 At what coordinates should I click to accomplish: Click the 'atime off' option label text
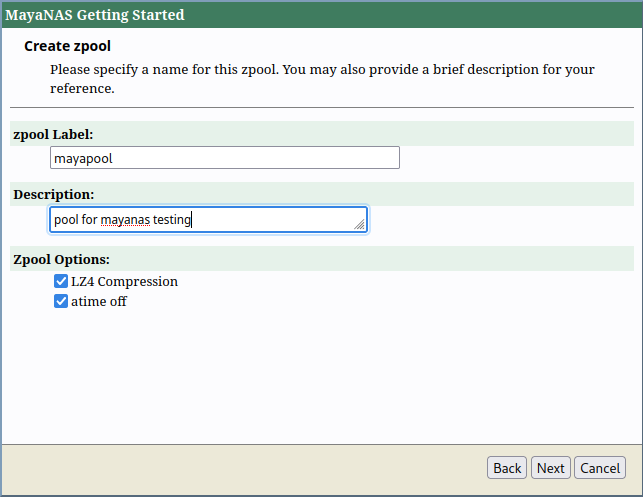coord(99,301)
